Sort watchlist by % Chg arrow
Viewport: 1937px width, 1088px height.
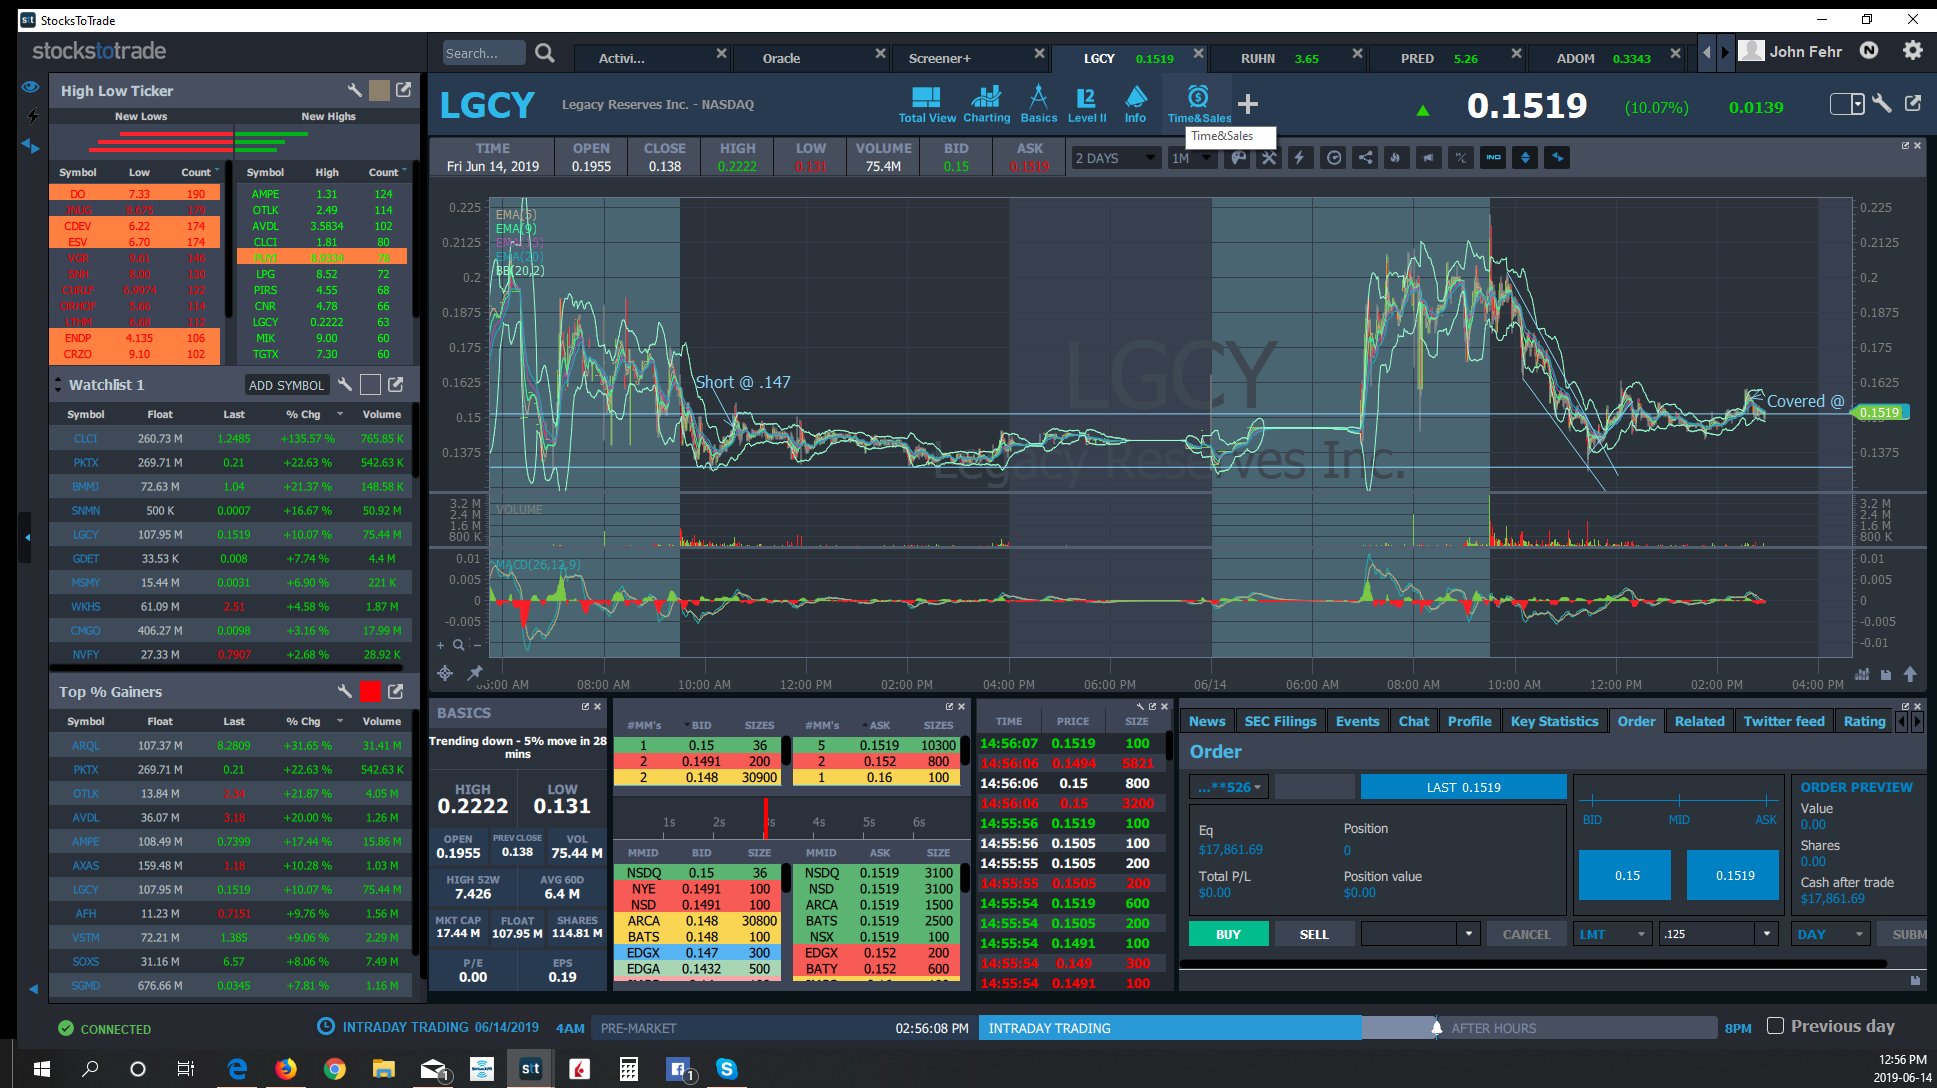point(340,414)
